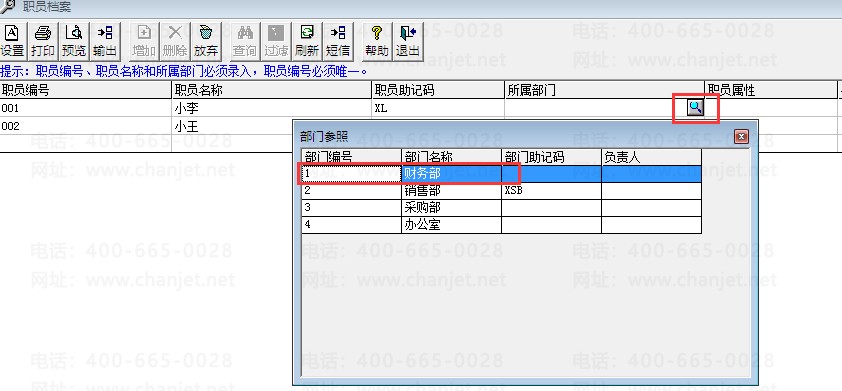Select 办公室 in the department list
The width and height of the screenshot is (842, 391).
click(451, 225)
